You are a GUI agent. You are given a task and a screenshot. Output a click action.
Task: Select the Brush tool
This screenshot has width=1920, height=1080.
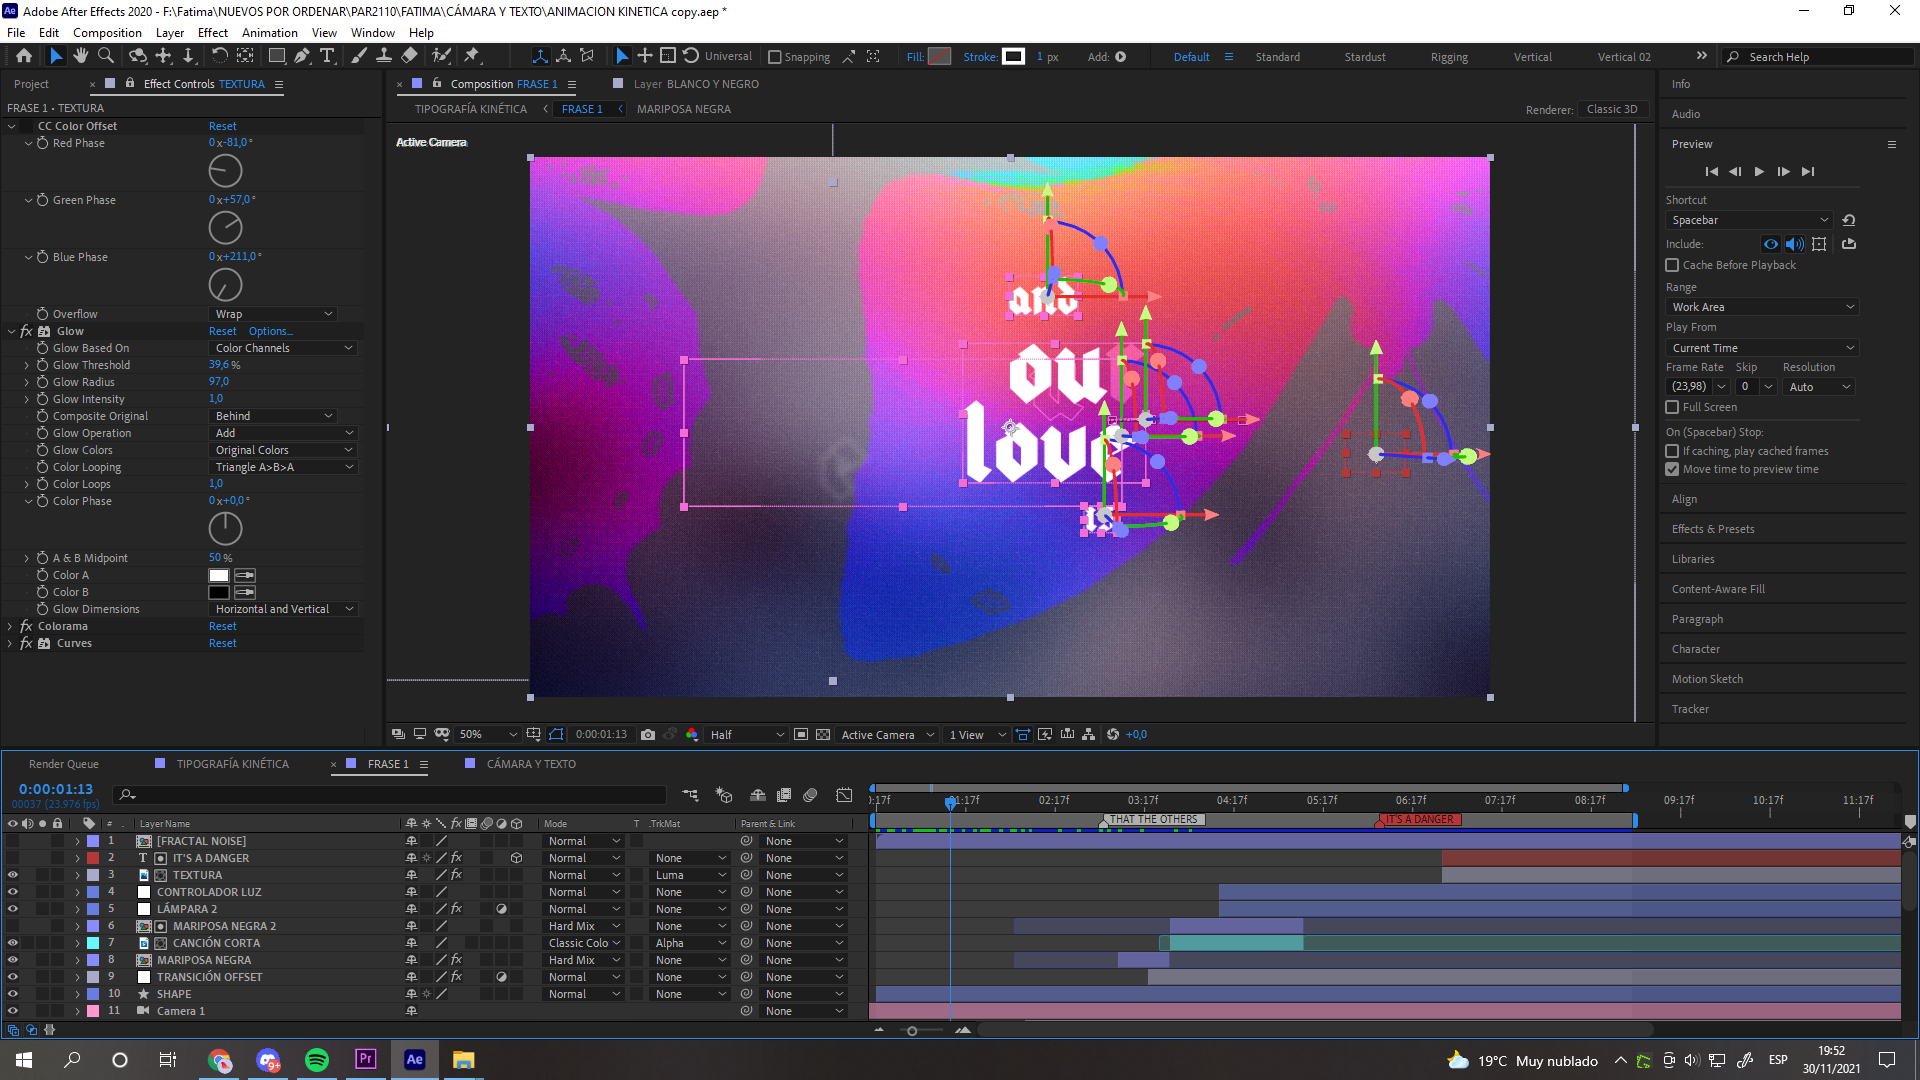click(x=359, y=56)
